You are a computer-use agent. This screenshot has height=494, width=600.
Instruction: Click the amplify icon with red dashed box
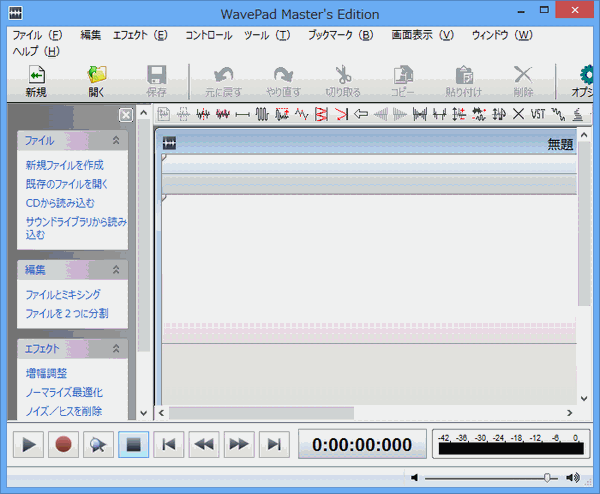[282, 114]
